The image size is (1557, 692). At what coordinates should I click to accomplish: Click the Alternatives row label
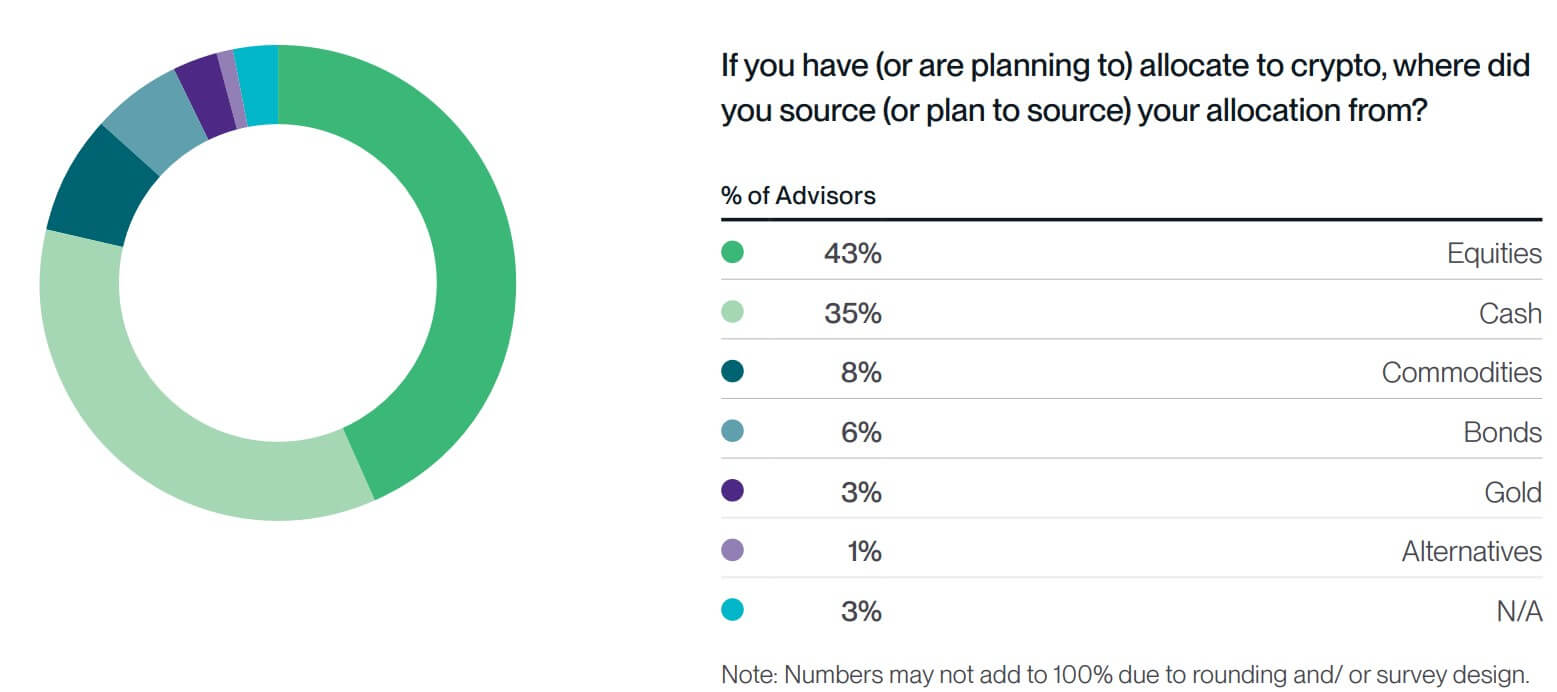pos(1471,550)
